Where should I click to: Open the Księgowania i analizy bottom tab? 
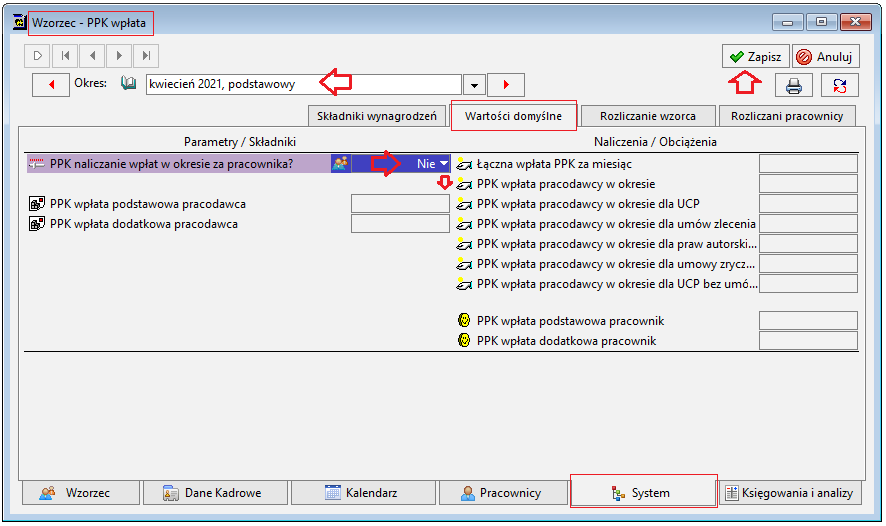(x=791, y=493)
